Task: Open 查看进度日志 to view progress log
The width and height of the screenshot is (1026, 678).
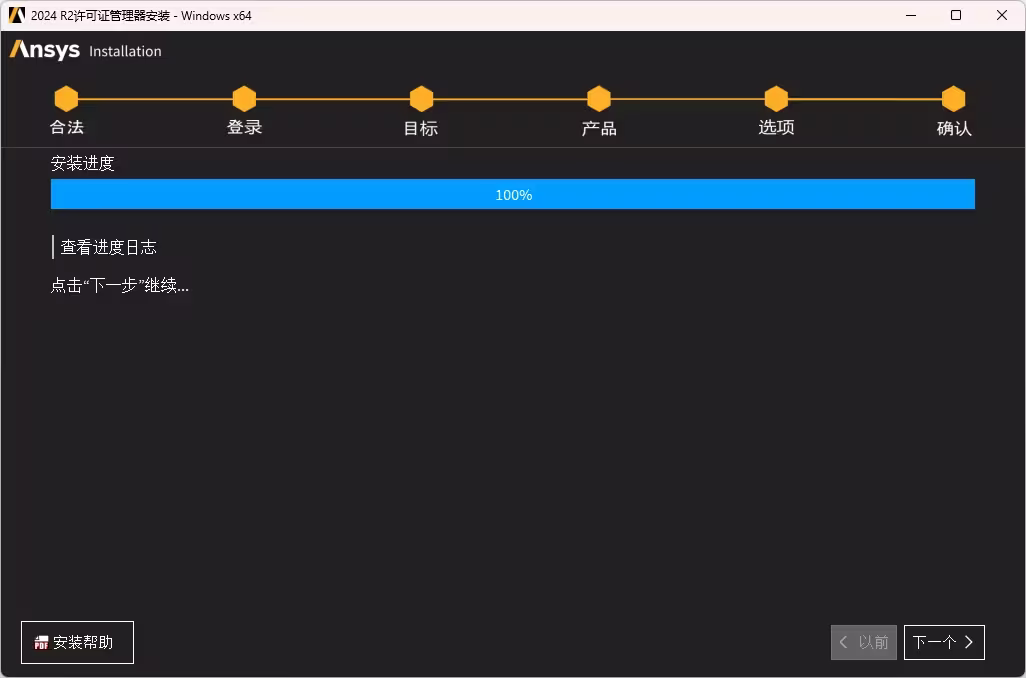Action: 109,247
